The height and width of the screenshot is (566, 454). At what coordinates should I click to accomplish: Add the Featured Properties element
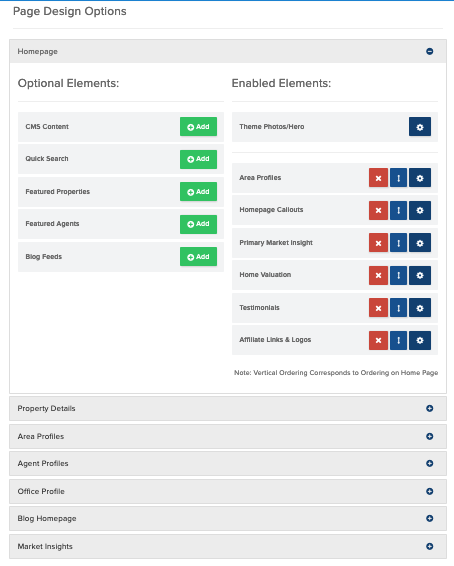click(198, 192)
